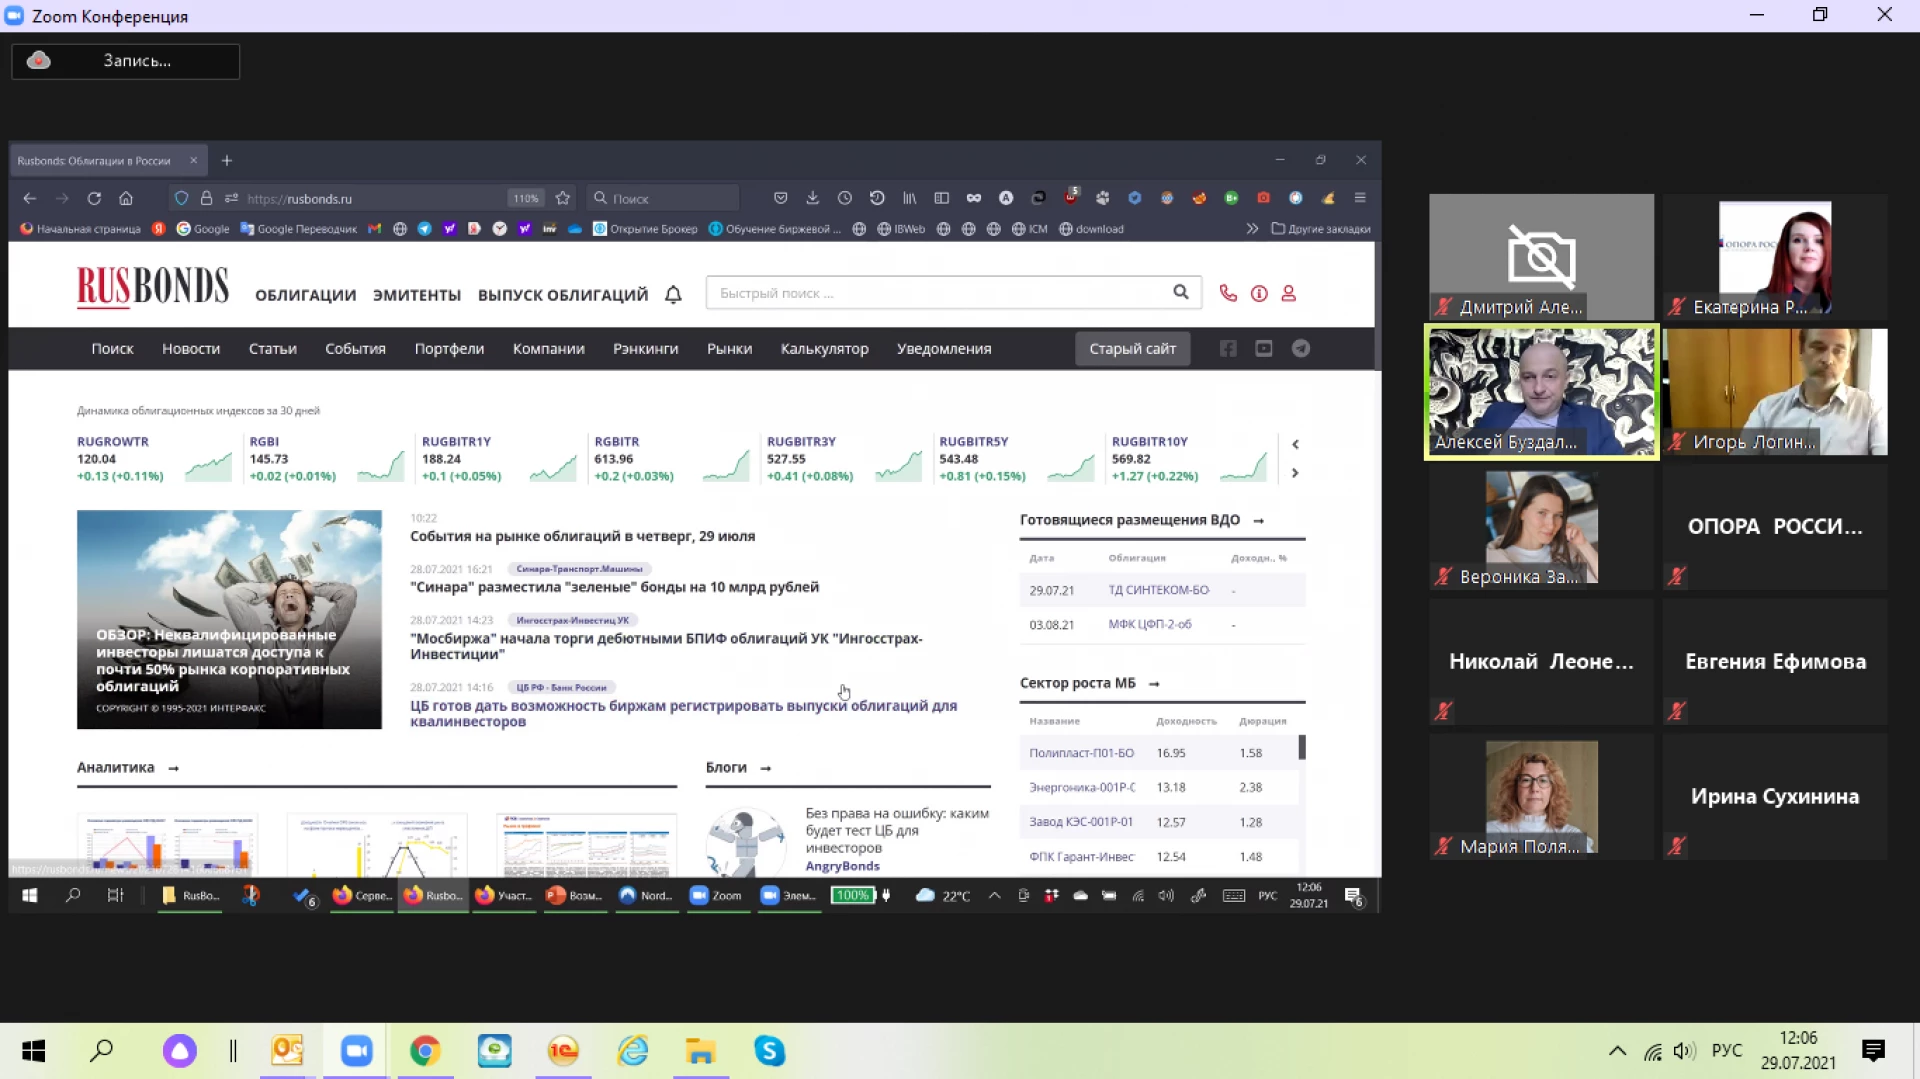The image size is (1920, 1079).
Task: Click the info icon in Rusbonds header
Action: [1259, 293]
